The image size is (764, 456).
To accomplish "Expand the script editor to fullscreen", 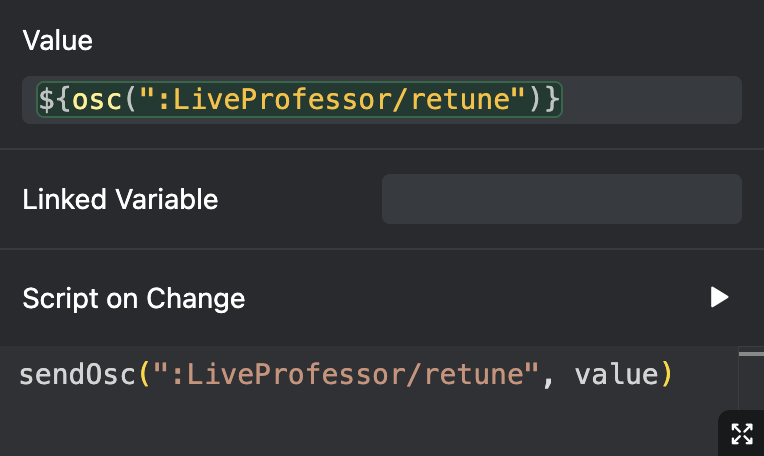I will coord(741,433).
